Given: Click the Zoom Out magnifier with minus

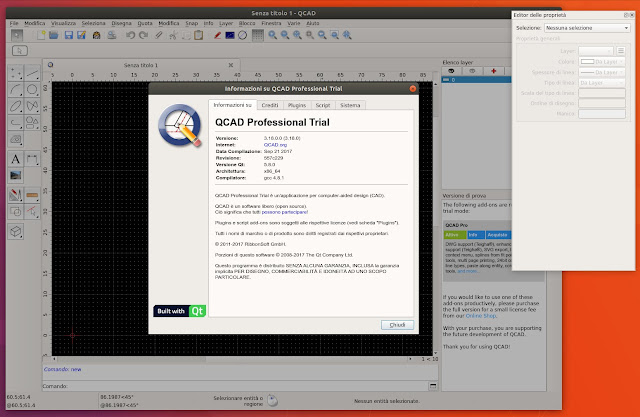Looking at the screenshot, I should (x=285, y=35).
